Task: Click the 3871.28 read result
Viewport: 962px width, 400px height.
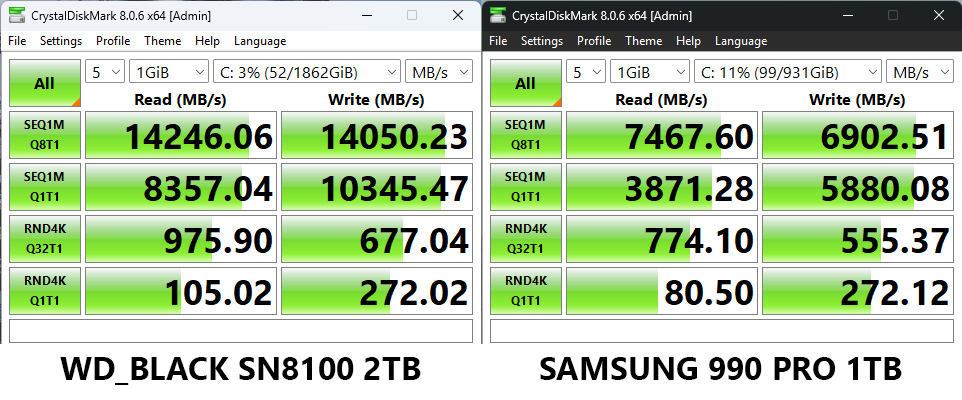Action: coord(662,188)
